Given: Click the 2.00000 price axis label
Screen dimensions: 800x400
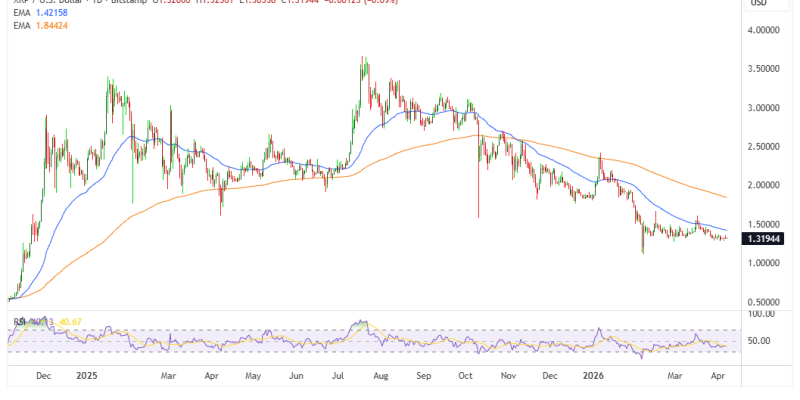Looking at the screenshot, I should click(763, 186).
